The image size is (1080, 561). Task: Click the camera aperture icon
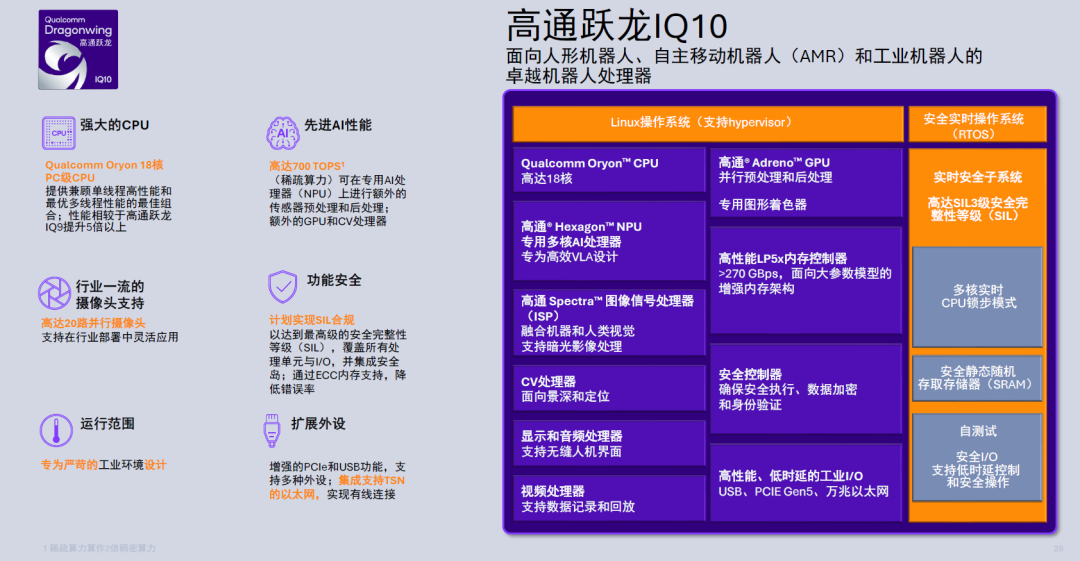coord(54,294)
